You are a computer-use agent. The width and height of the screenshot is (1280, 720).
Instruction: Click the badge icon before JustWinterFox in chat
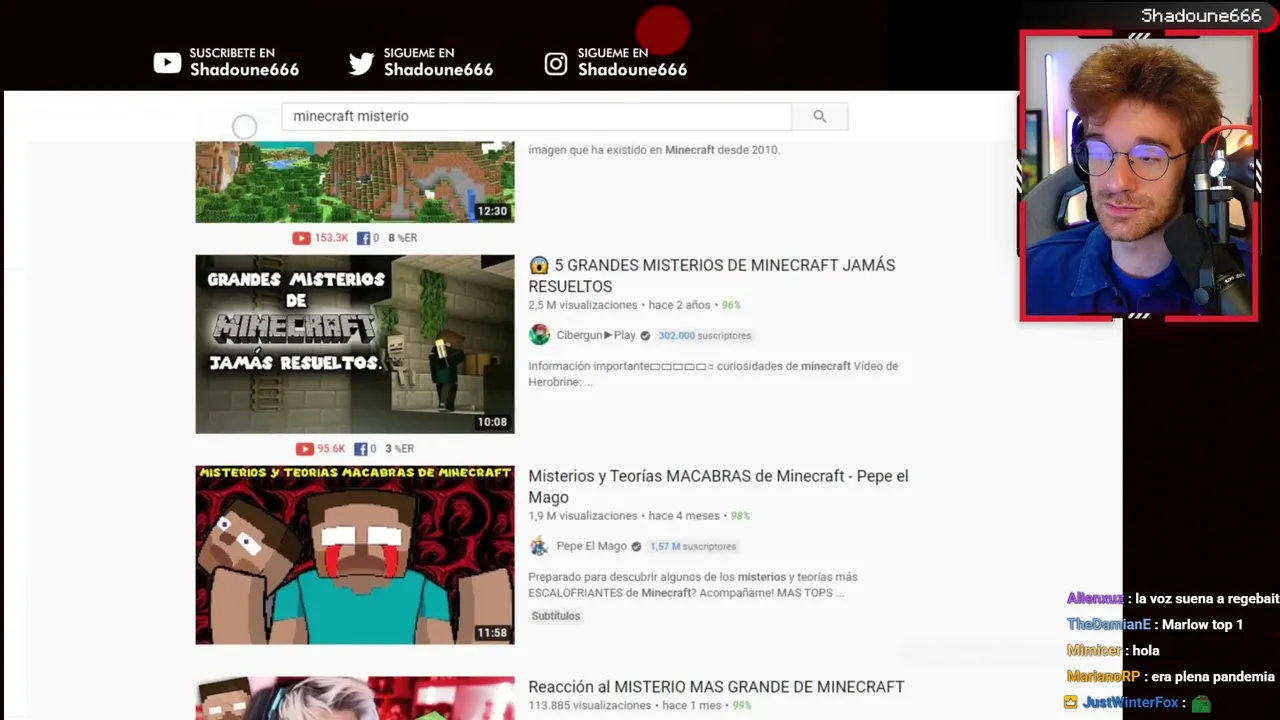pyautogui.click(x=1071, y=702)
